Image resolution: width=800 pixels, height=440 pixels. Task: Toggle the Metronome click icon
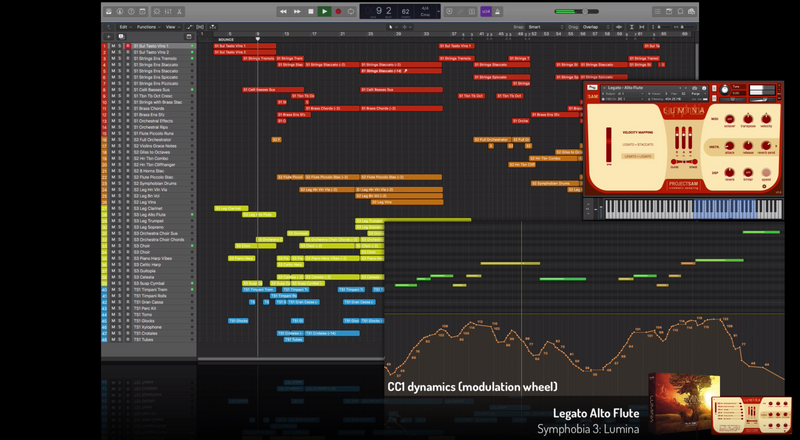tap(497, 11)
